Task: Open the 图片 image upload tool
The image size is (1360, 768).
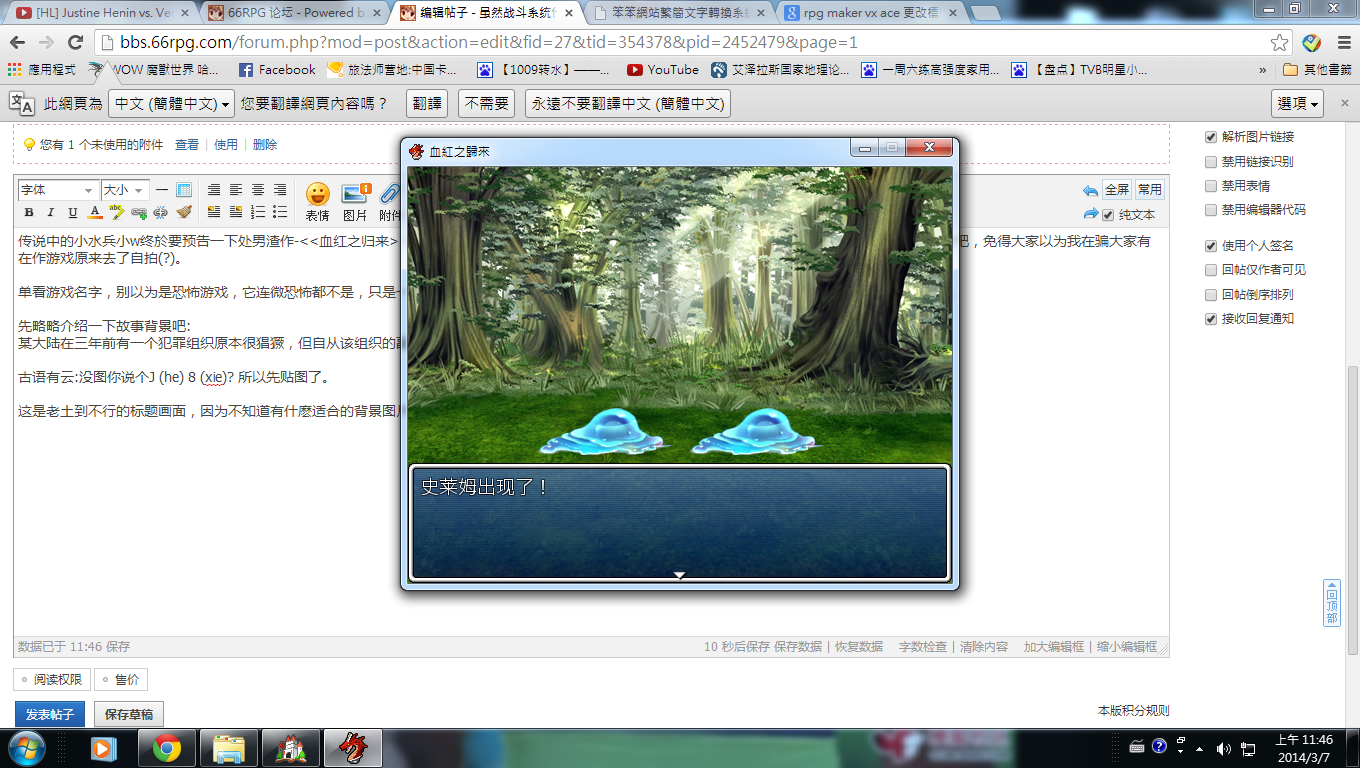Action: pyautogui.click(x=355, y=202)
